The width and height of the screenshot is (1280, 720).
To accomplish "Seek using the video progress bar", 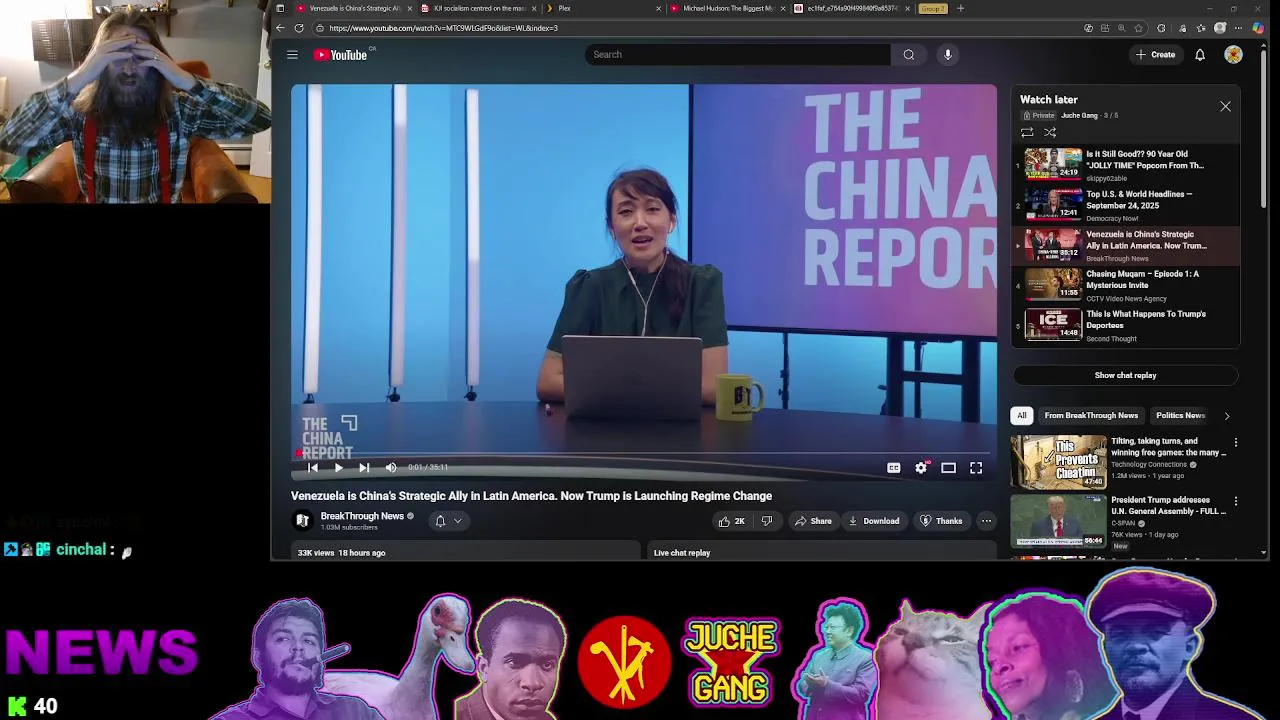I will (644, 453).
